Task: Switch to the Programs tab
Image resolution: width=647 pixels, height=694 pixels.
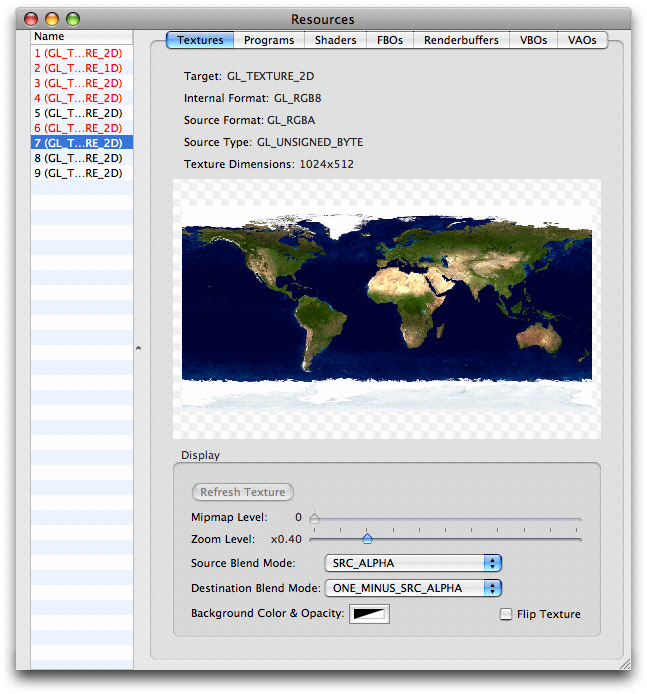Action: coord(269,40)
